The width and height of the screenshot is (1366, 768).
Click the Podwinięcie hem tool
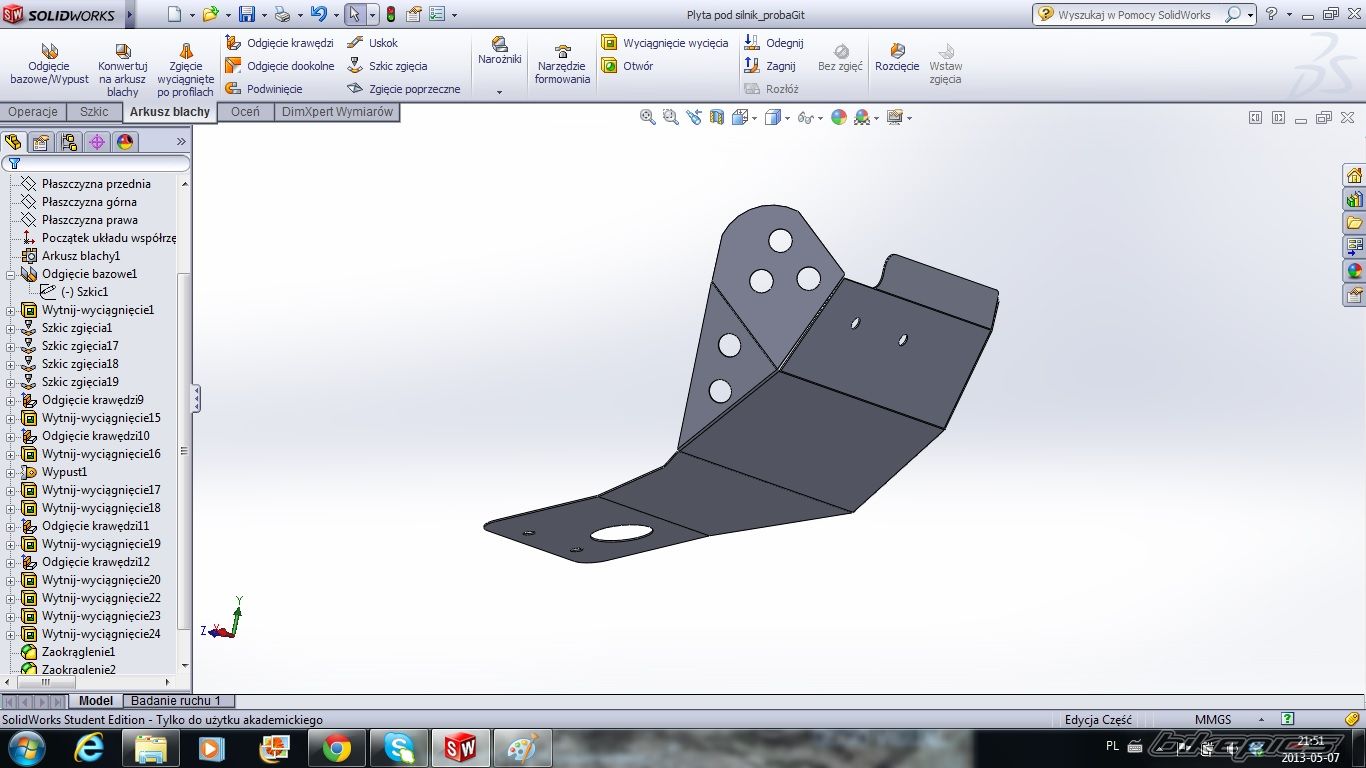pos(264,89)
